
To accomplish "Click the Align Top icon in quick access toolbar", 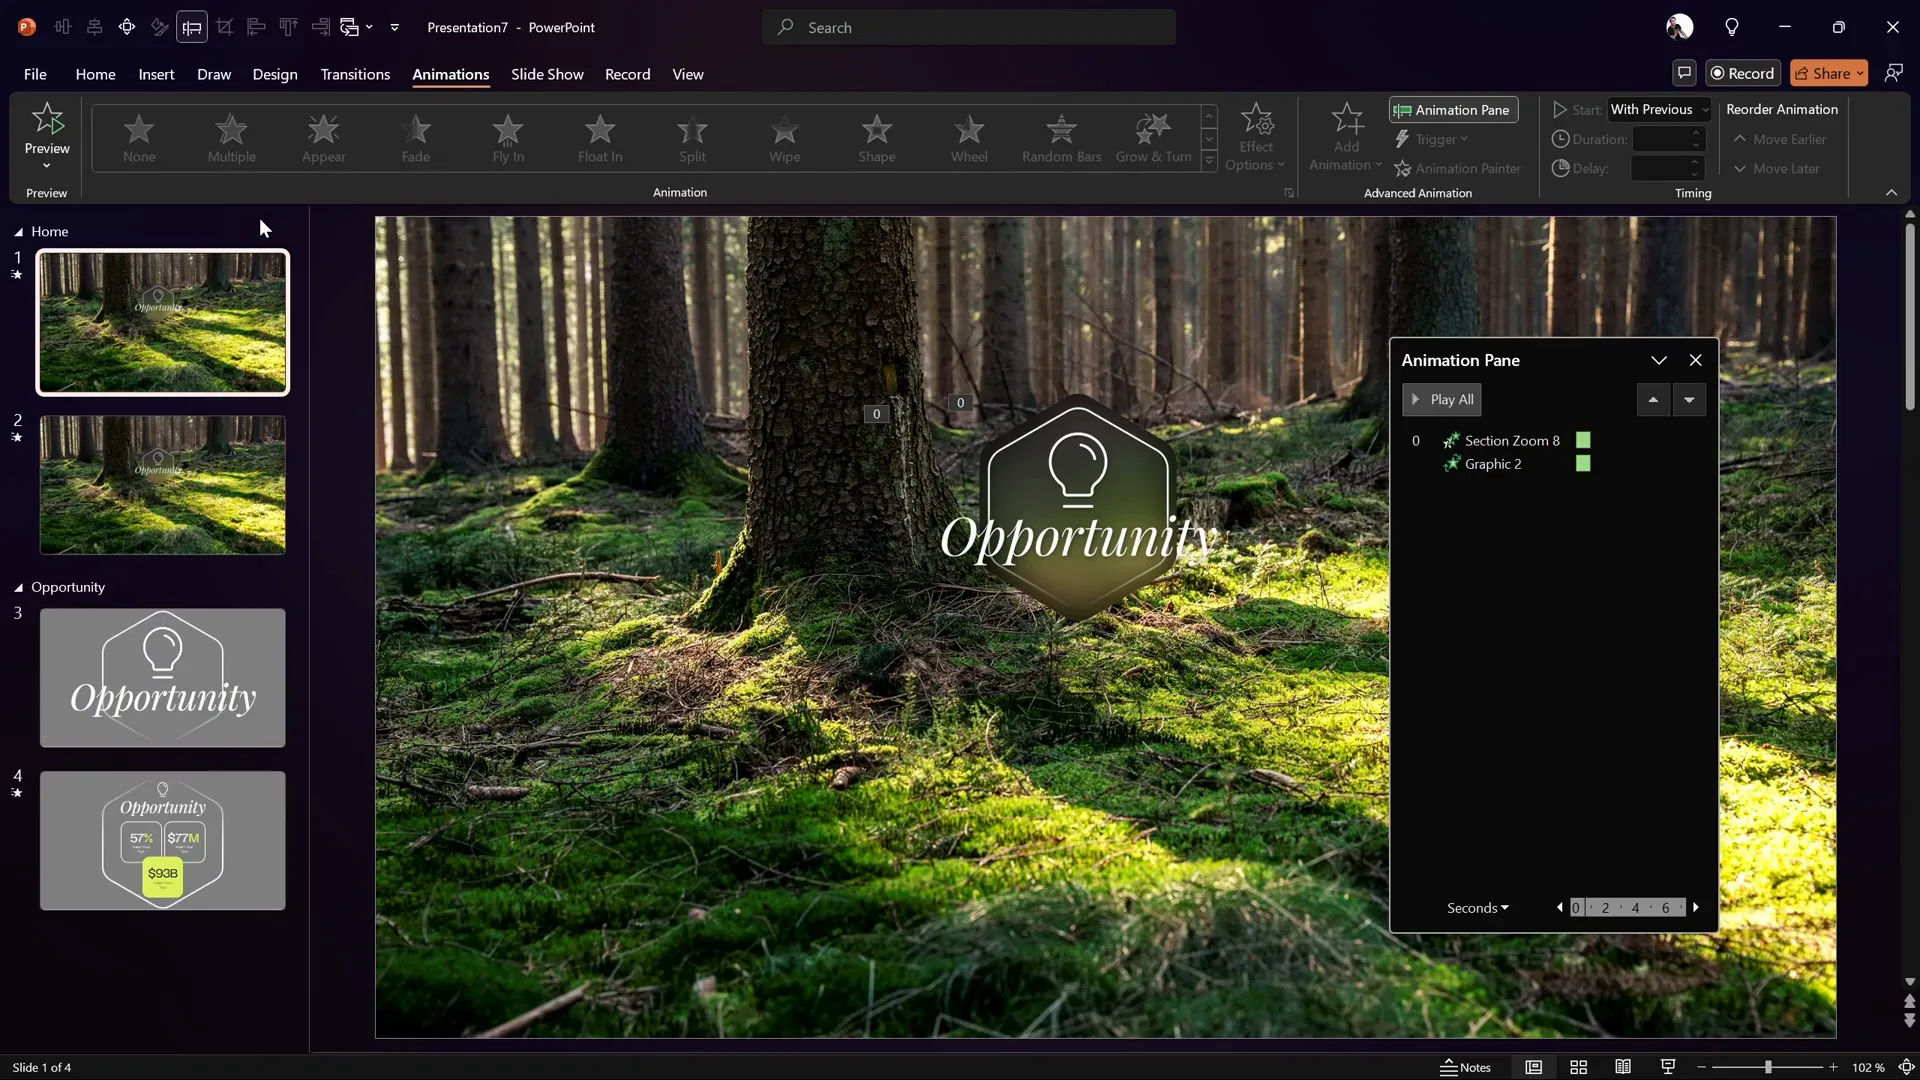I will 288,27.
